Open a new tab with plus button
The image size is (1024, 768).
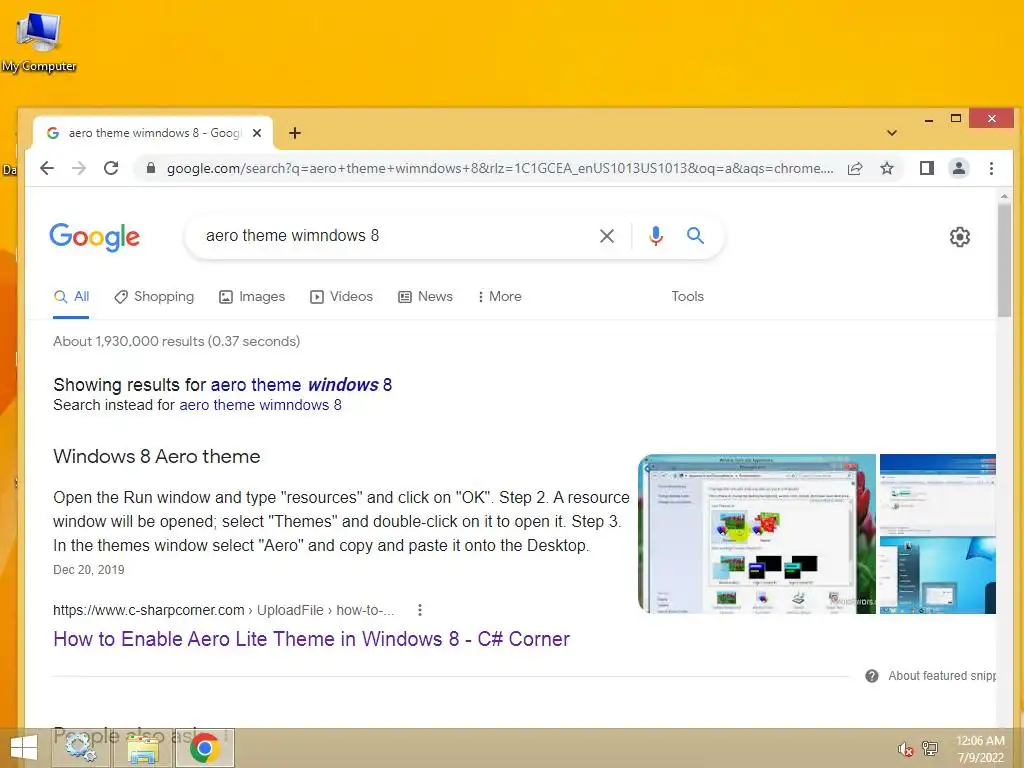pyautogui.click(x=295, y=133)
